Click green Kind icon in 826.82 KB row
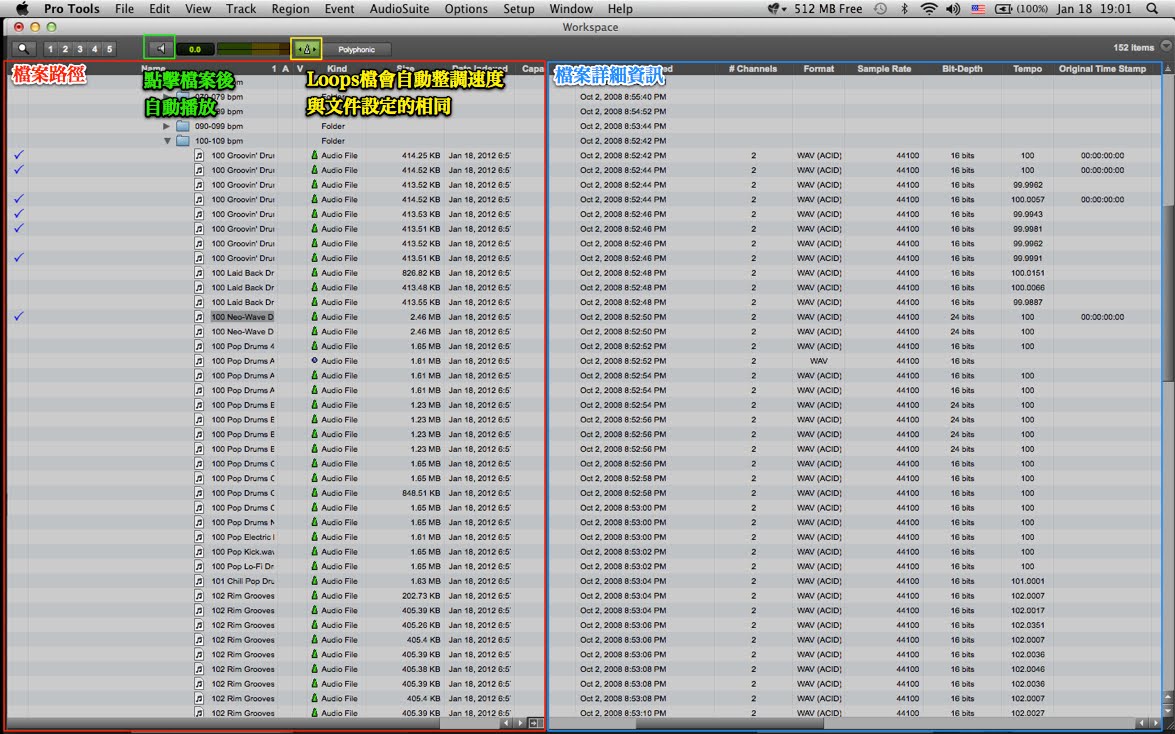The height and width of the screenshot is (734, 1175). (315, 273)
